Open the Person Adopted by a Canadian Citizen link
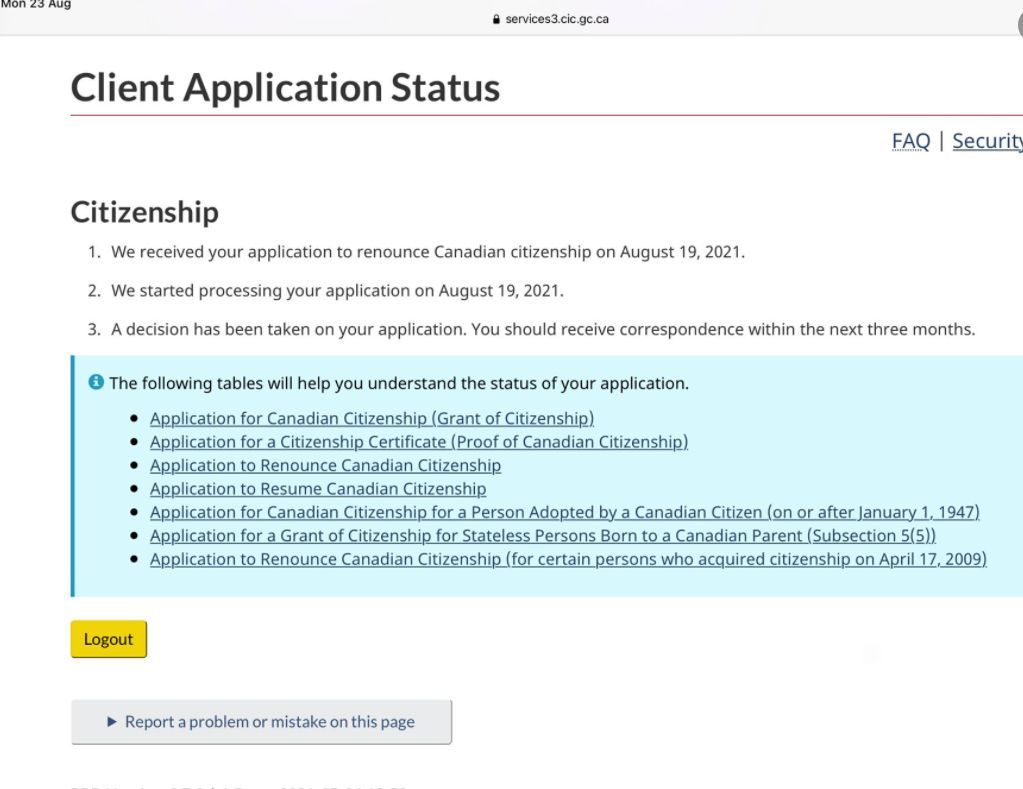 click(565, 512)
